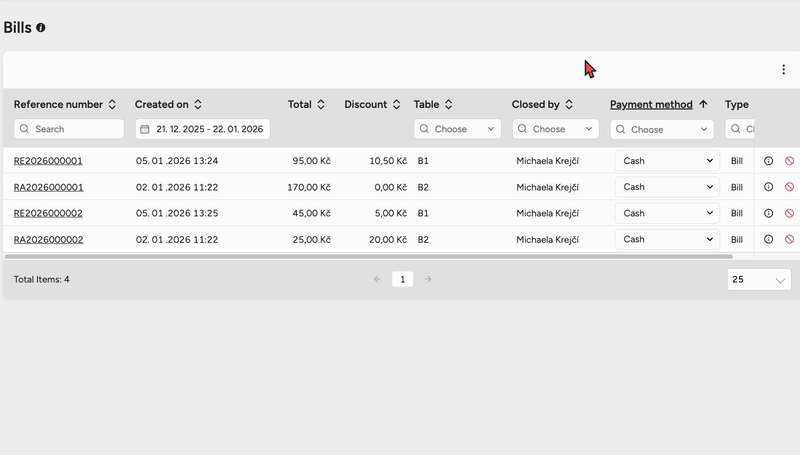This screenshot has width=800, height=455.
Task: Open the three-dot options menu
Action: click(x=783, y=70)
